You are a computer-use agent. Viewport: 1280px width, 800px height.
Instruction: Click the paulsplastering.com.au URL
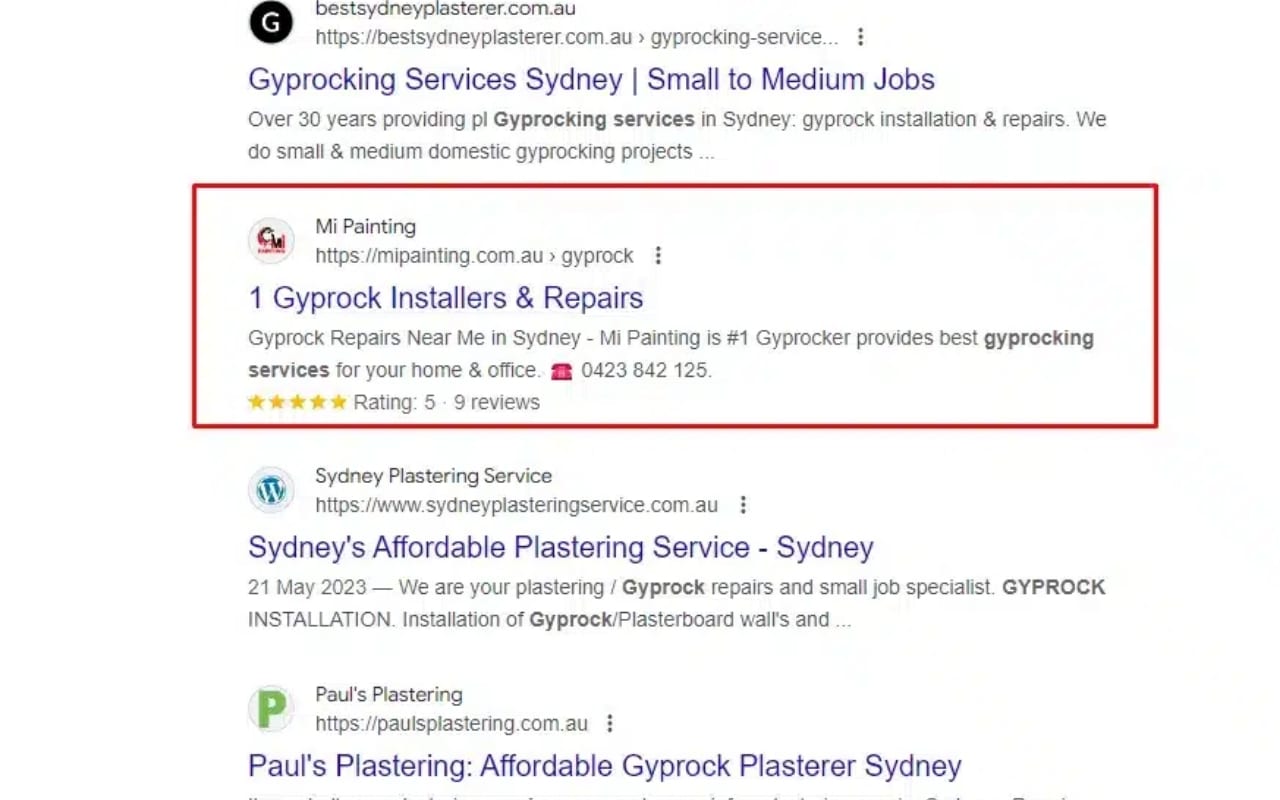pos(451,723)
